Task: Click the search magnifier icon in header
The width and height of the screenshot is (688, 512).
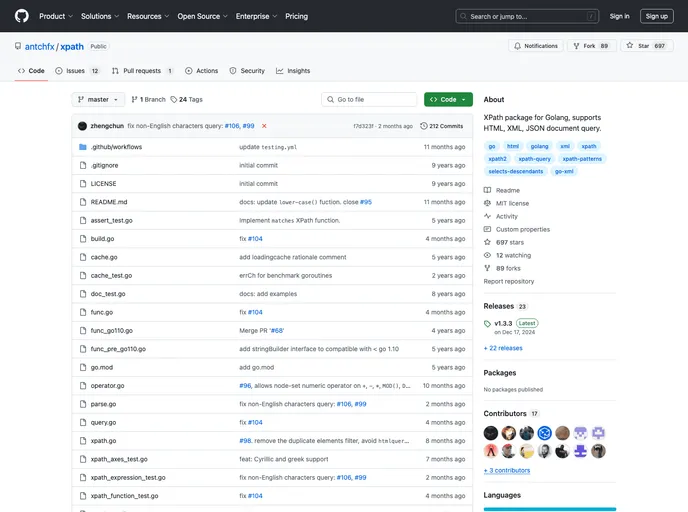Action: click(x=463, y=16)
